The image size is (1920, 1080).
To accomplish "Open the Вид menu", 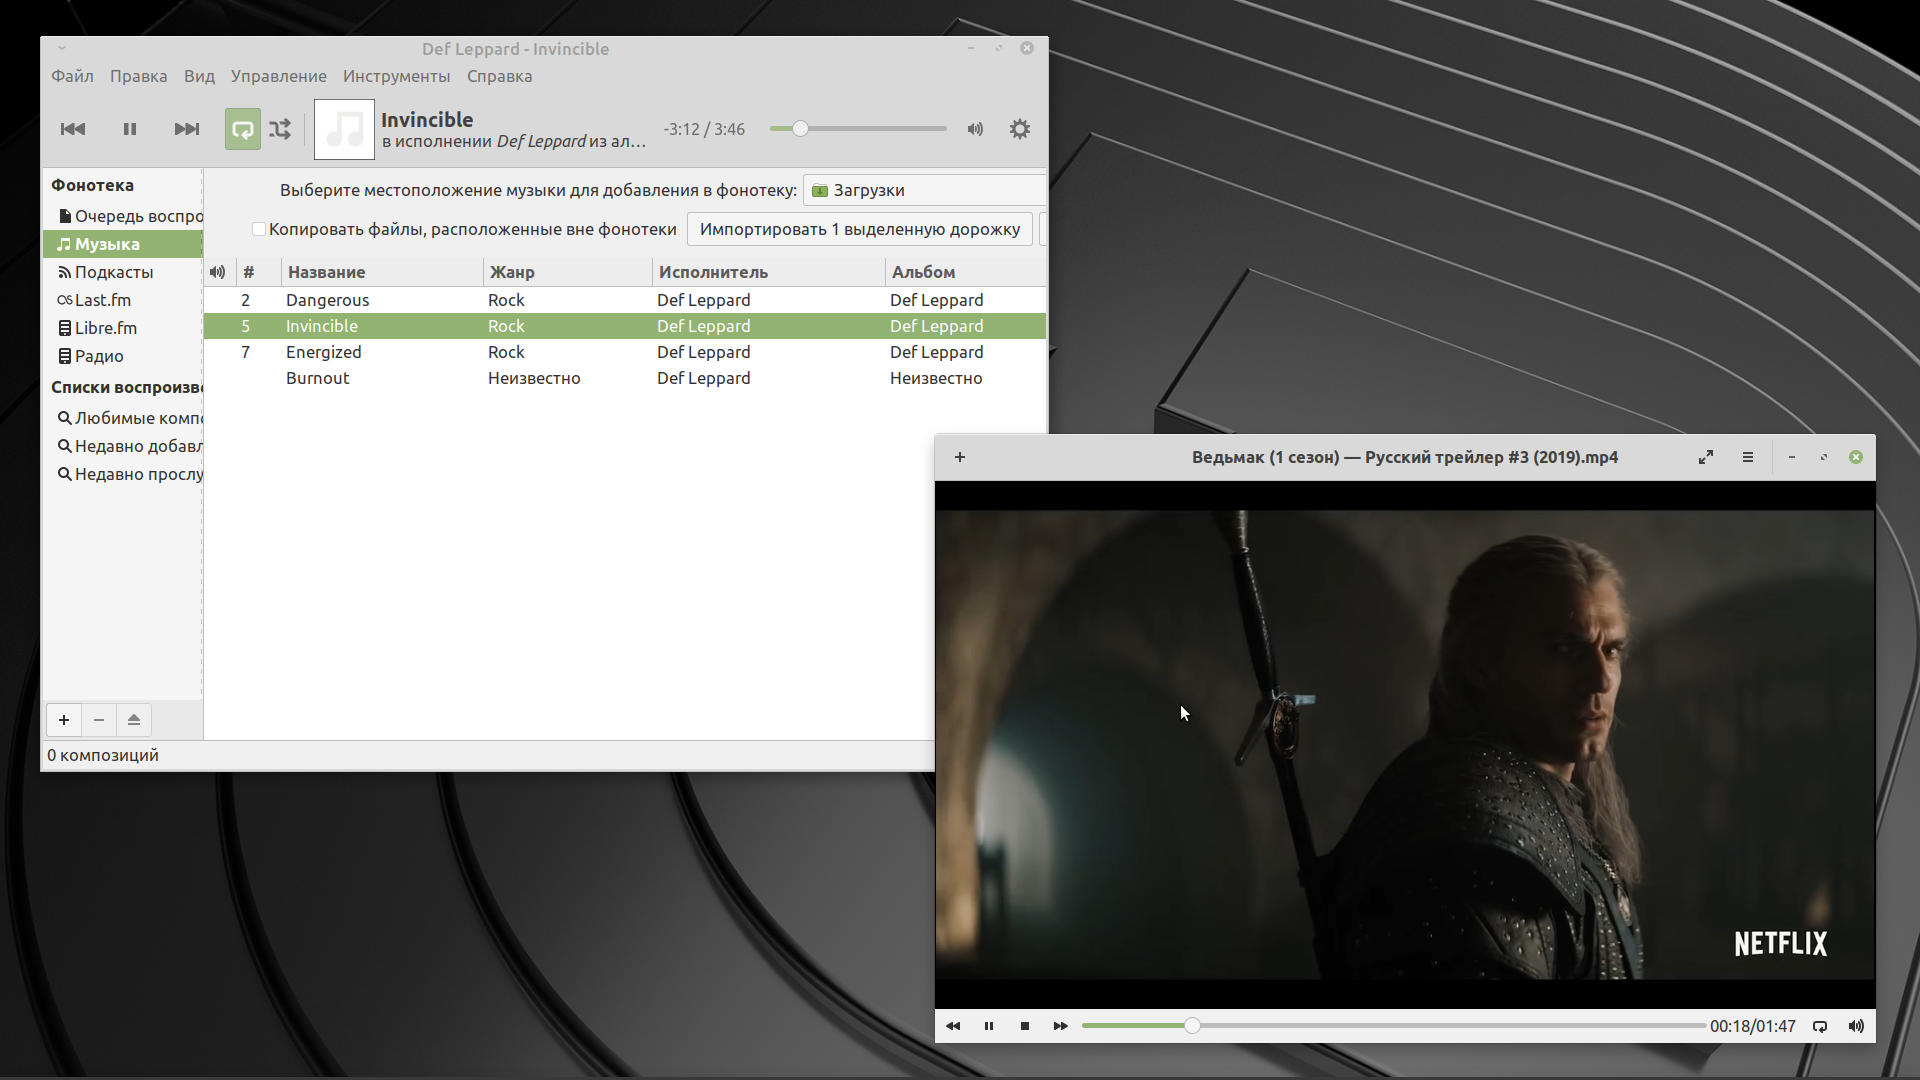I will tap(199, 76).
